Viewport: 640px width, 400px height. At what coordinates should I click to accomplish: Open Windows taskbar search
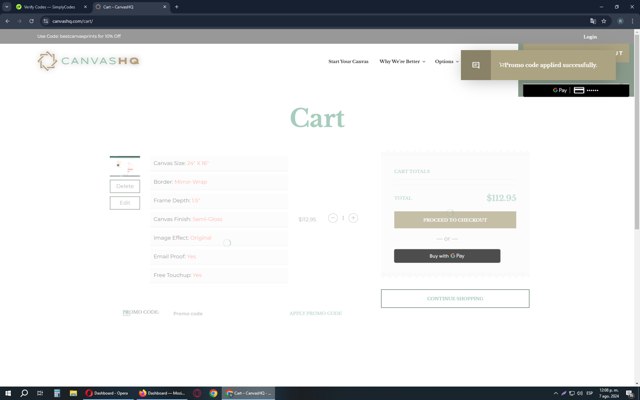pos(24,393)
